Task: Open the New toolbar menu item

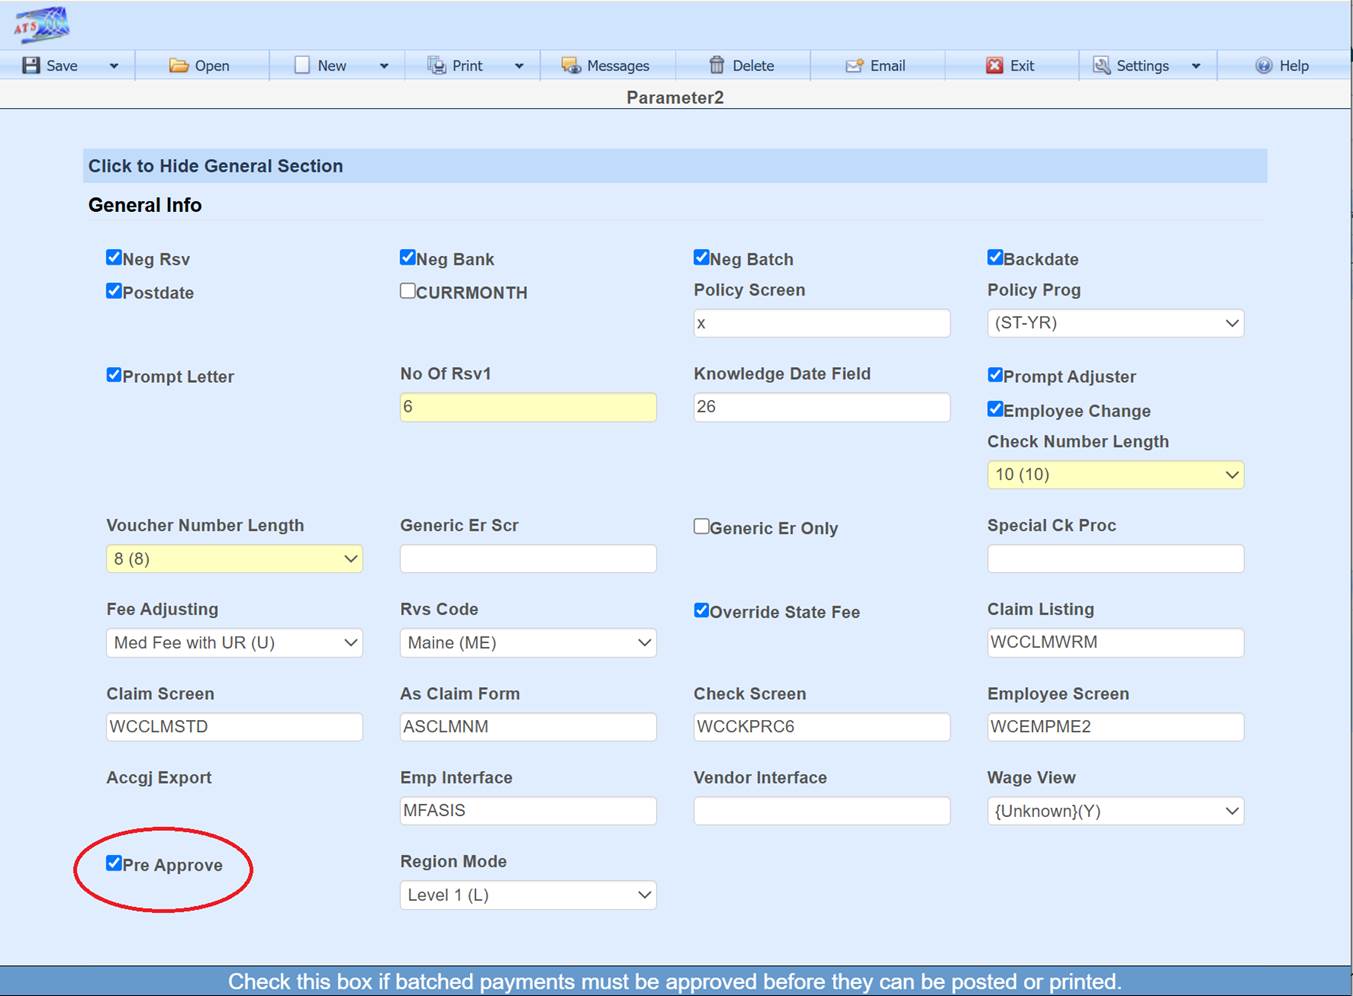Action: (x=331, y=65)
